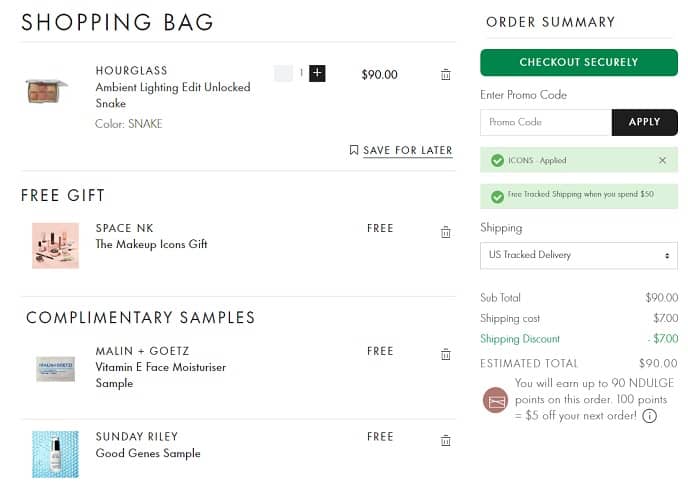The height and width of the screenshot is (500, 688).
Task: Delete the Hourglass Ambient Lighting item
Action: (445, 74)
